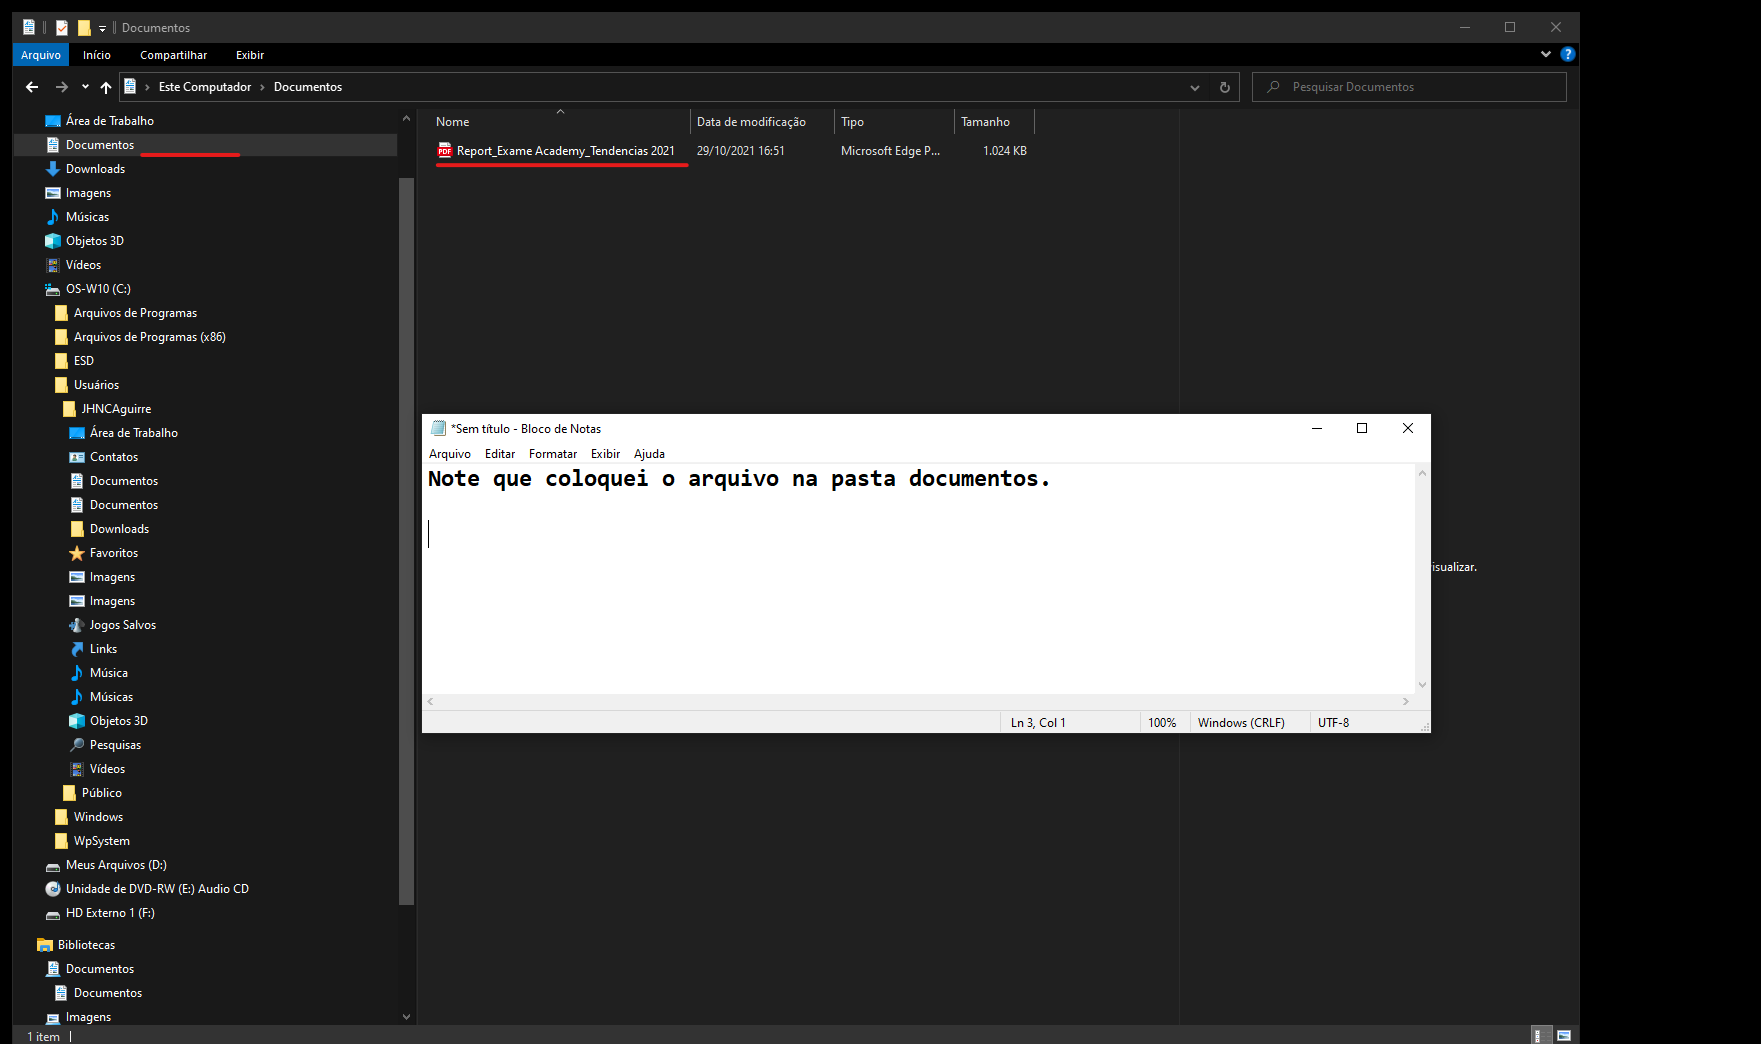Image resolution: width=1761 pixels, height=1044 pixels.
Task: Open Pesquisas folder in tree
Action: [115, 745]
